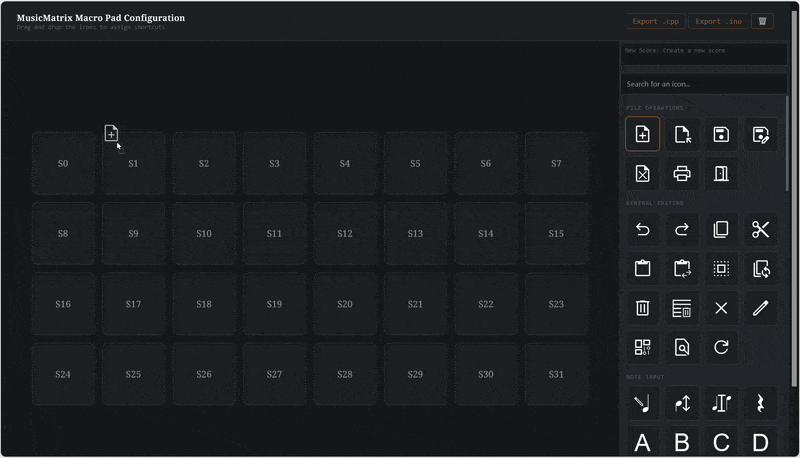
Task: Select the pencil edit icon
Action: 761,308
